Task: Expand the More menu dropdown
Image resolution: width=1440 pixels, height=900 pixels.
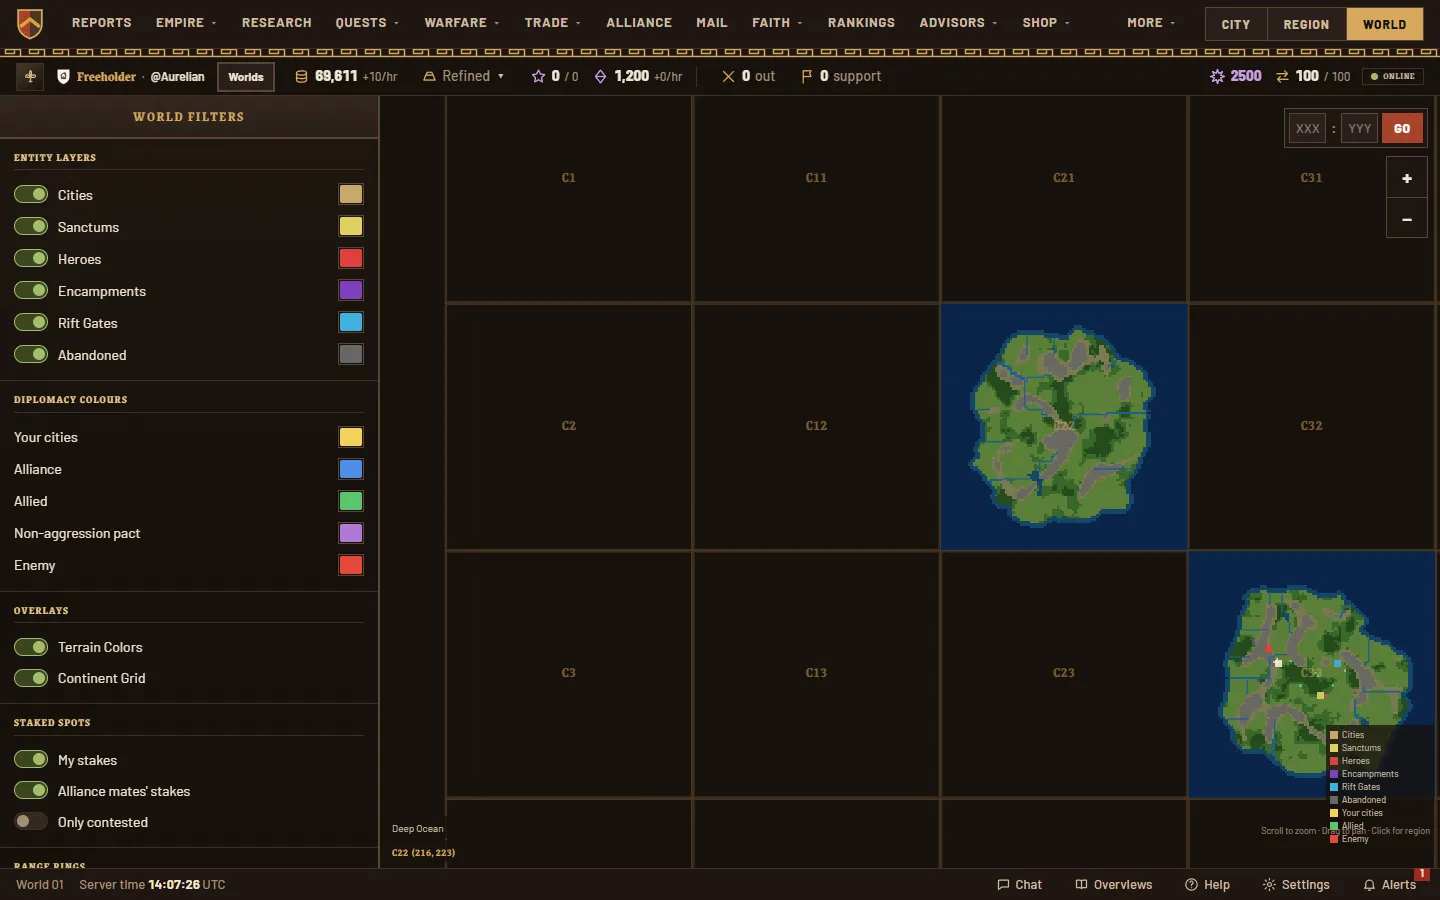Action: [1151, 22]
